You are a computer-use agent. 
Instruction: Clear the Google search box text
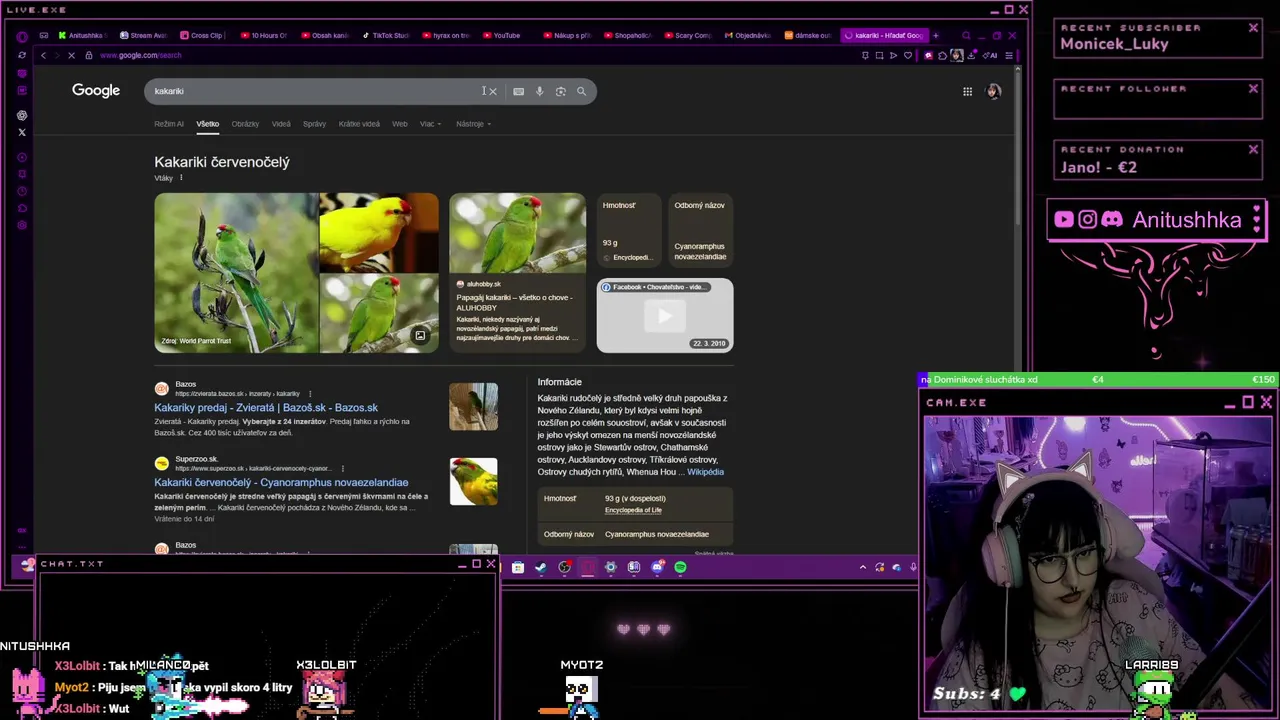point(492,91)
